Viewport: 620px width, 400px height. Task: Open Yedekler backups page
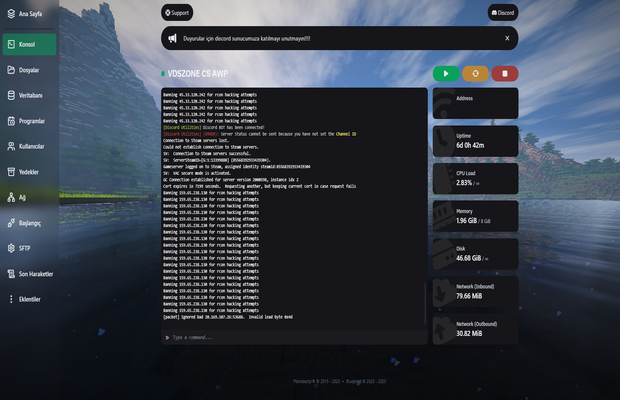29,172
